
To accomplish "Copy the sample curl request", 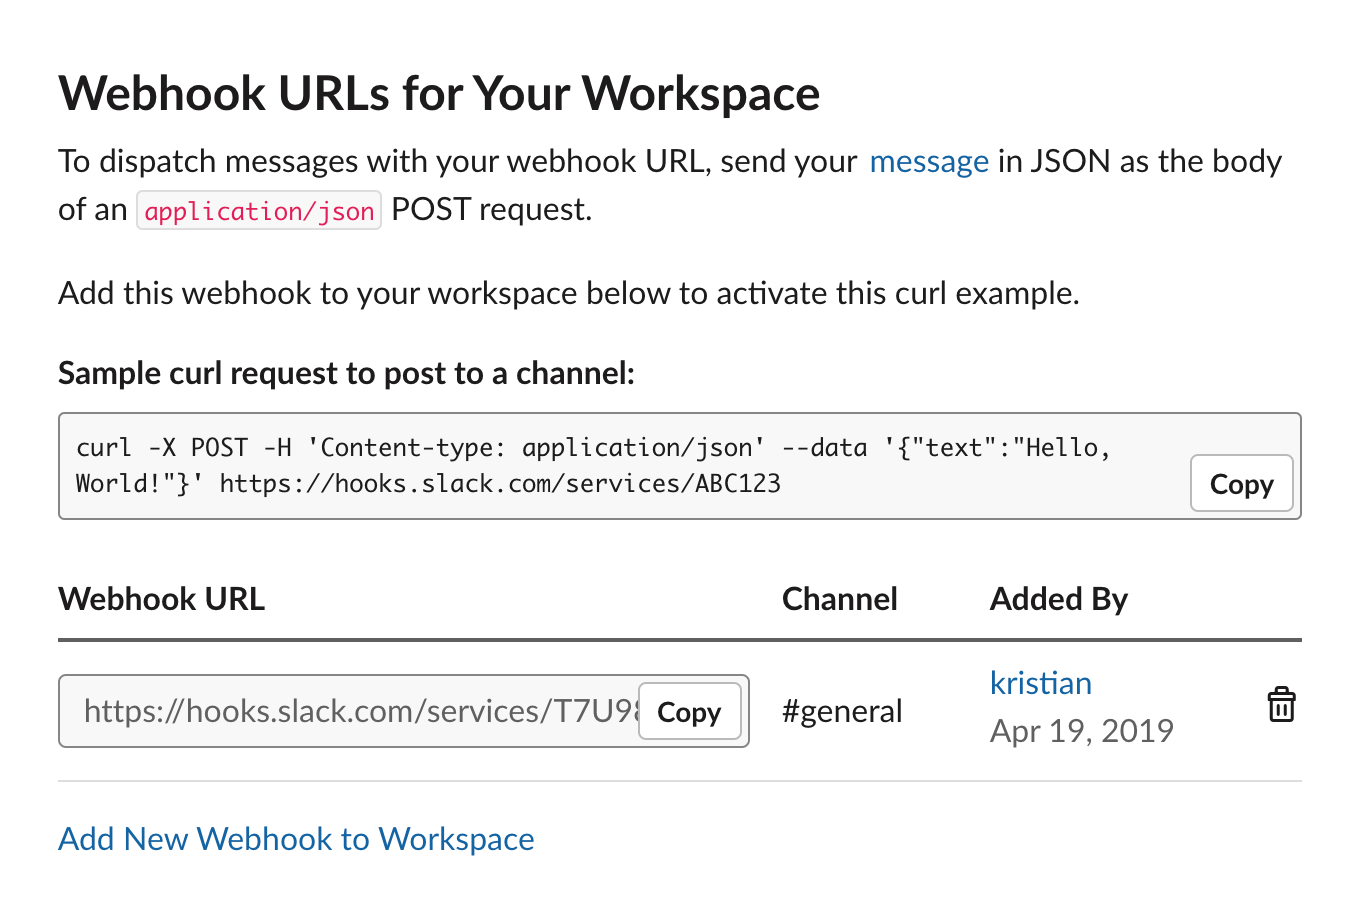I will (1241, 483).
